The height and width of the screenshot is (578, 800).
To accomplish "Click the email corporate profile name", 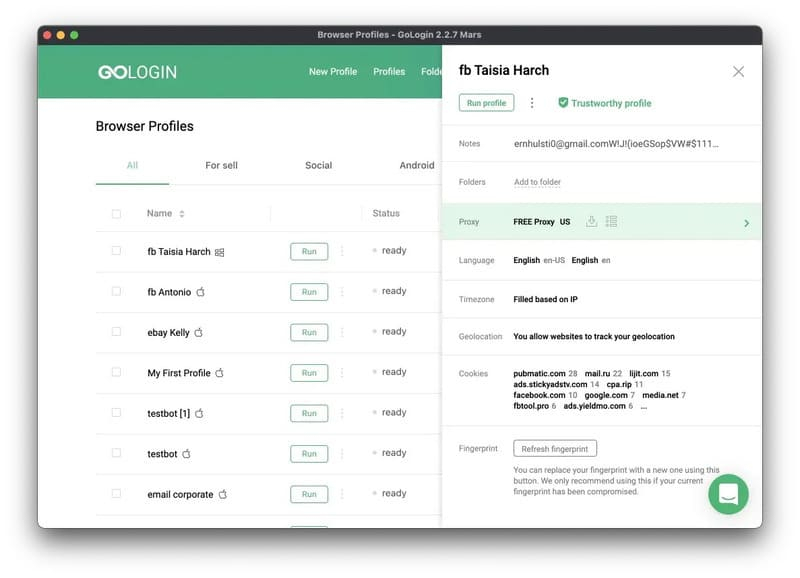I will click(180, 494).
